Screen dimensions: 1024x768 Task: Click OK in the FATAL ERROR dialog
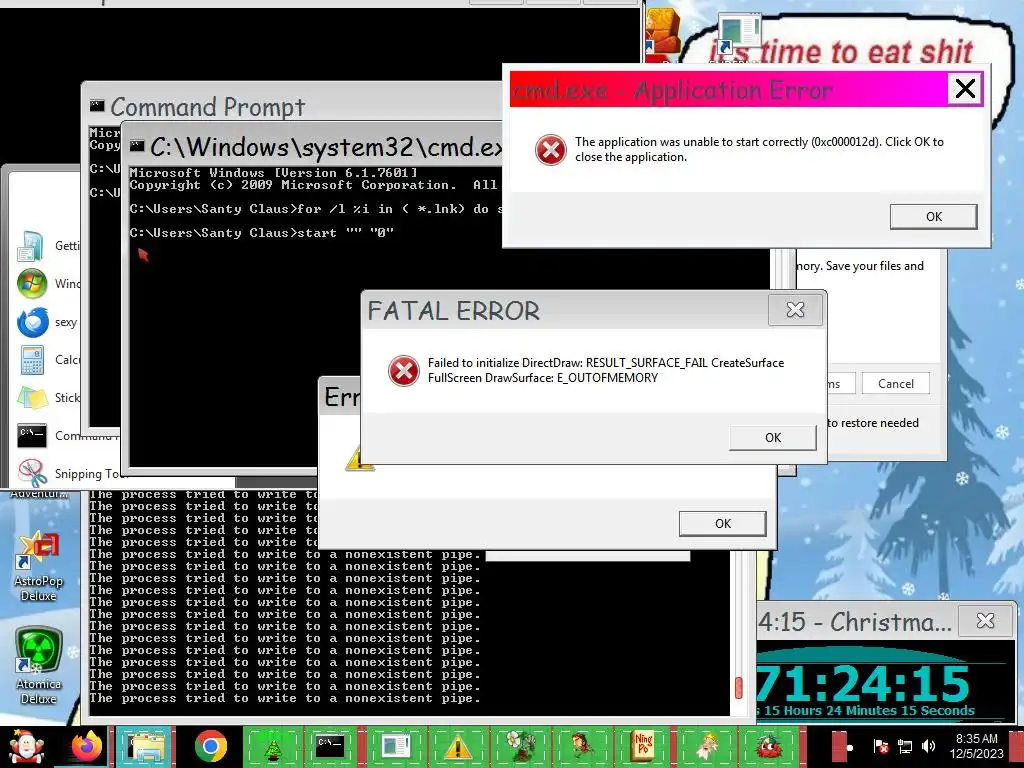pos(773,438)
